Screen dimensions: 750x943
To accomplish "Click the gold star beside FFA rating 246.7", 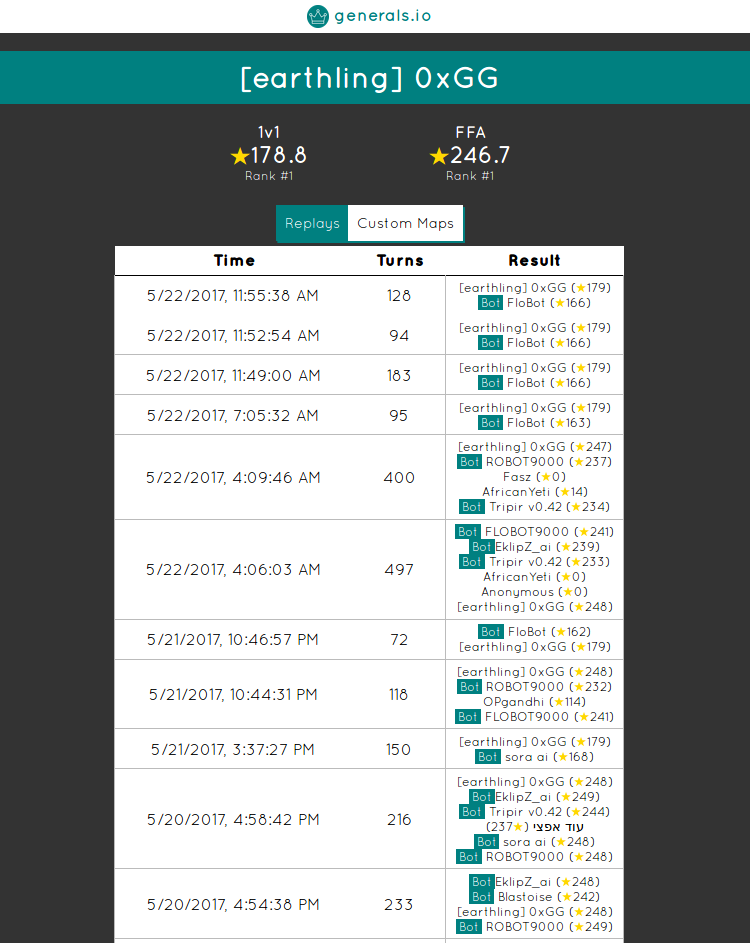I will click(439, 156).
